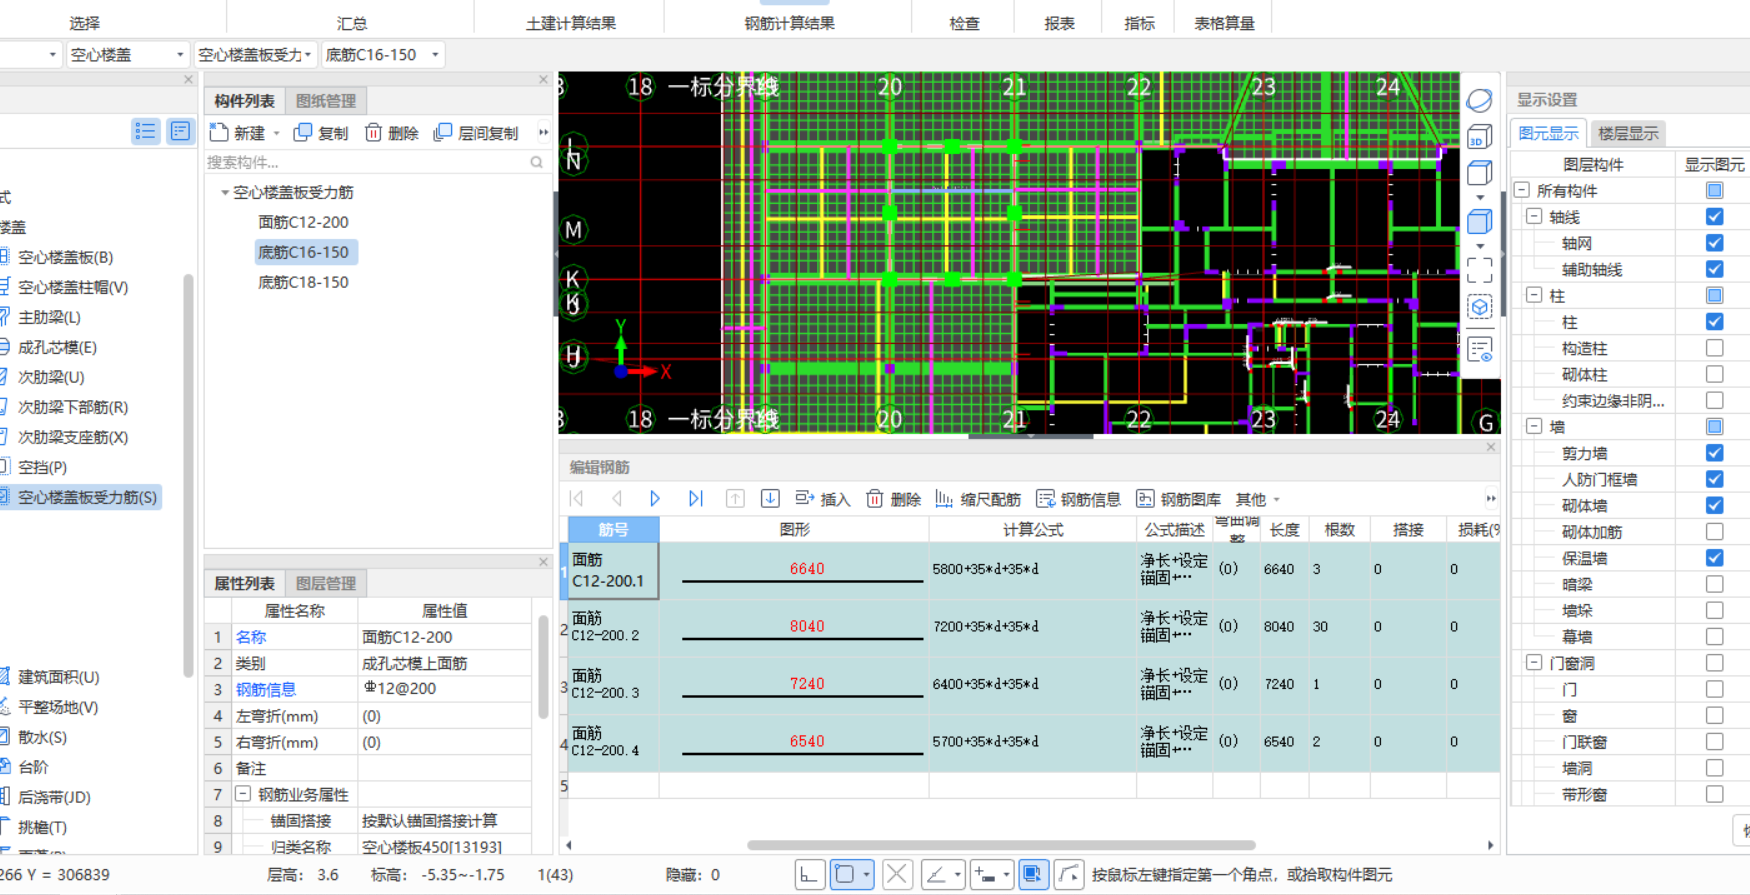Click the 名称 property link
The height and width of the screenshot is (895, 1750).
(x=251, y=637)
